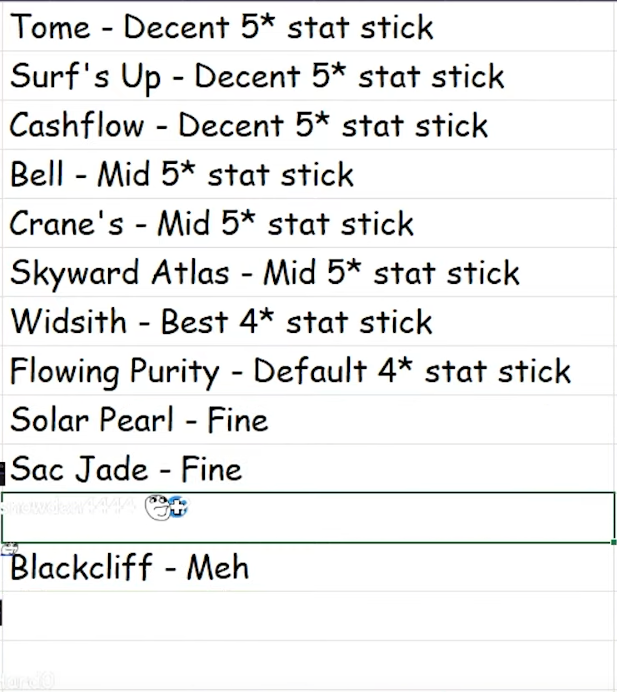Click the Solar Pearl - Fine cell
The width and height of the screenshot is (617, 692).
tap(309, 419)
